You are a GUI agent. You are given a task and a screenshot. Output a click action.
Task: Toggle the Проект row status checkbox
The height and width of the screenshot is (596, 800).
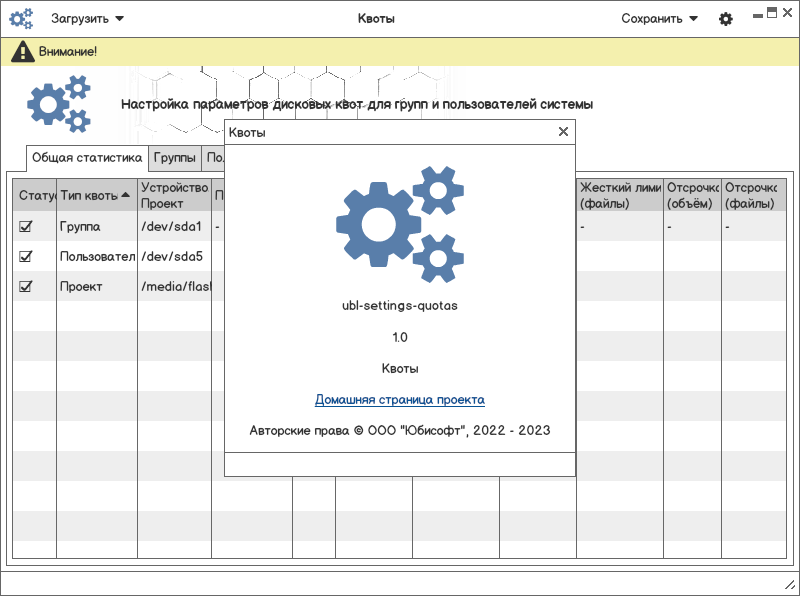coord(26,286)
